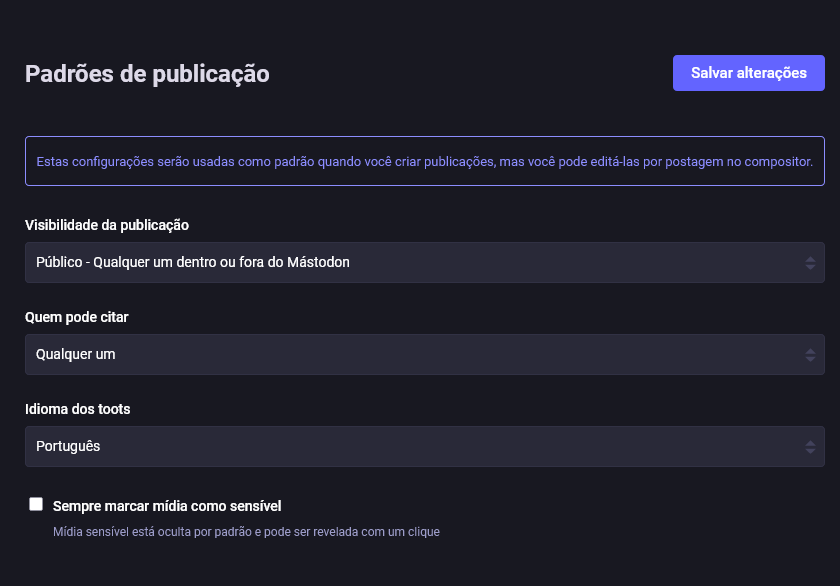Viewport: 840px width, 586px height.
Task: Open the Visibilidade da publicação dropdown
Action: coord(424,262)
